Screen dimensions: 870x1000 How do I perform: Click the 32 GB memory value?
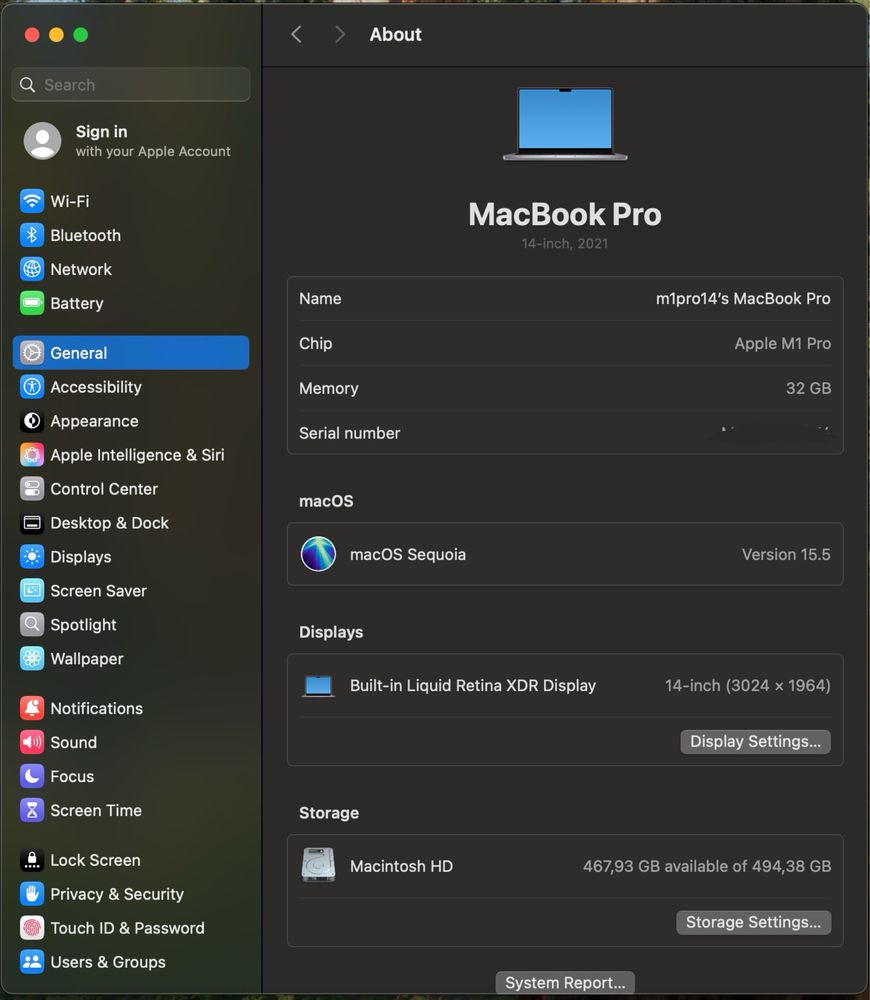pos(808,388)
